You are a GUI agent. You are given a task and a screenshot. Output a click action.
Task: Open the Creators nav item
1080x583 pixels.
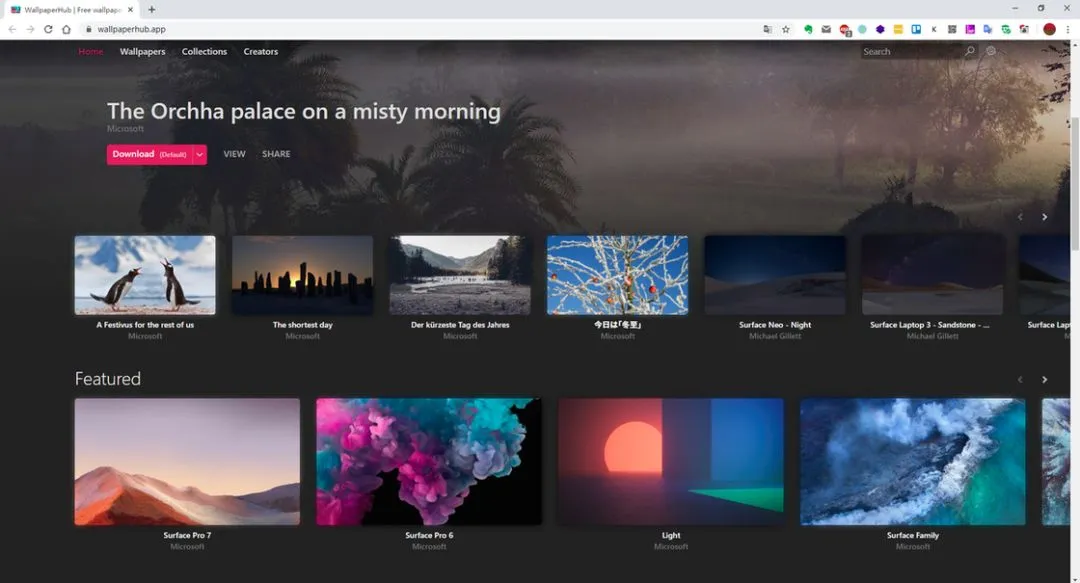click(x=260, y=52)
